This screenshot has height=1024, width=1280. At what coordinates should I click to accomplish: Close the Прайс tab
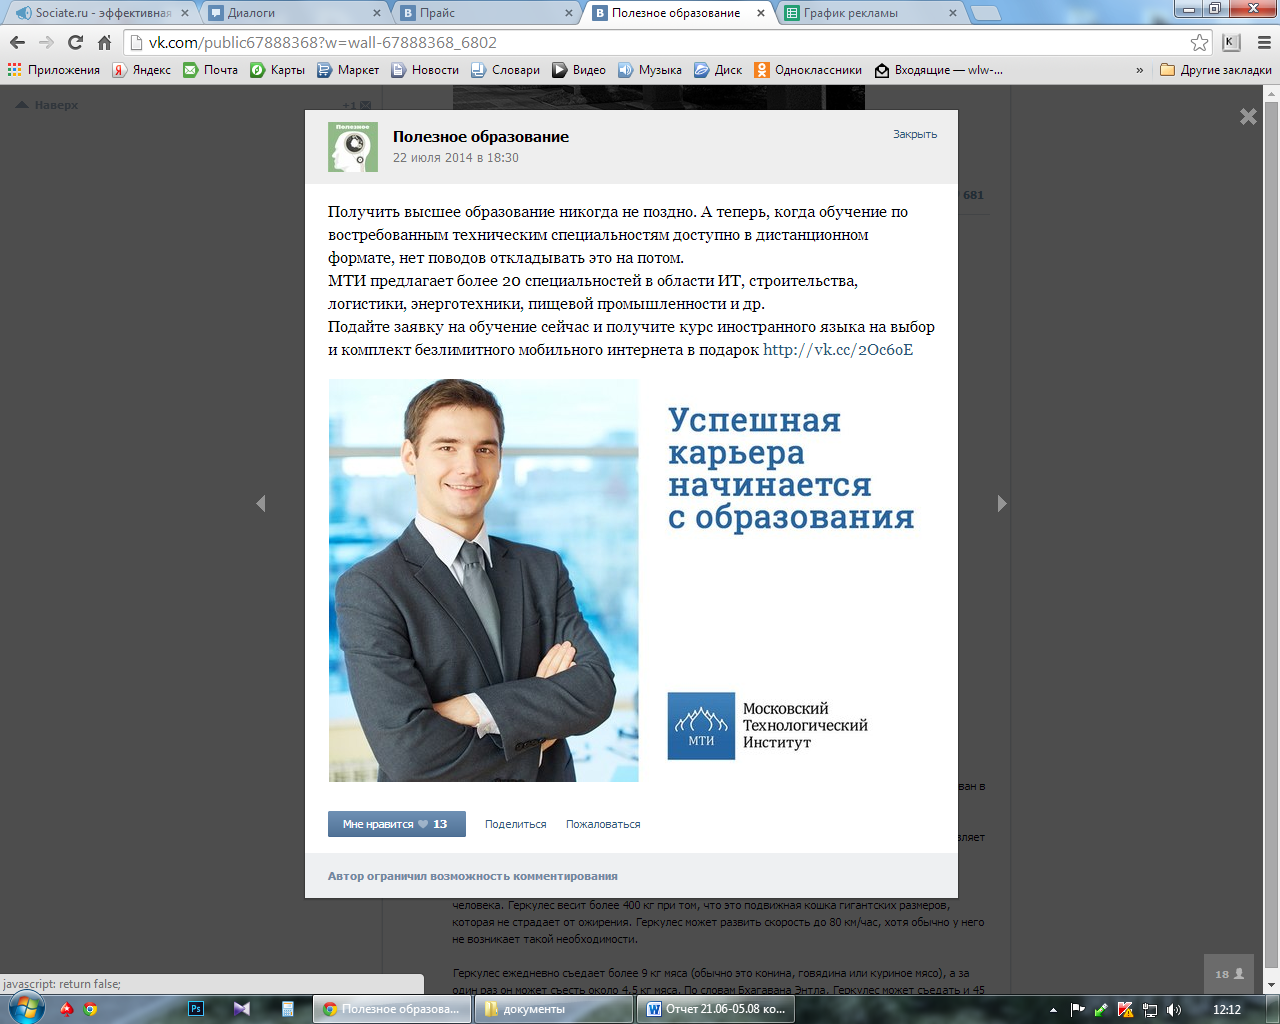[569, 13]
